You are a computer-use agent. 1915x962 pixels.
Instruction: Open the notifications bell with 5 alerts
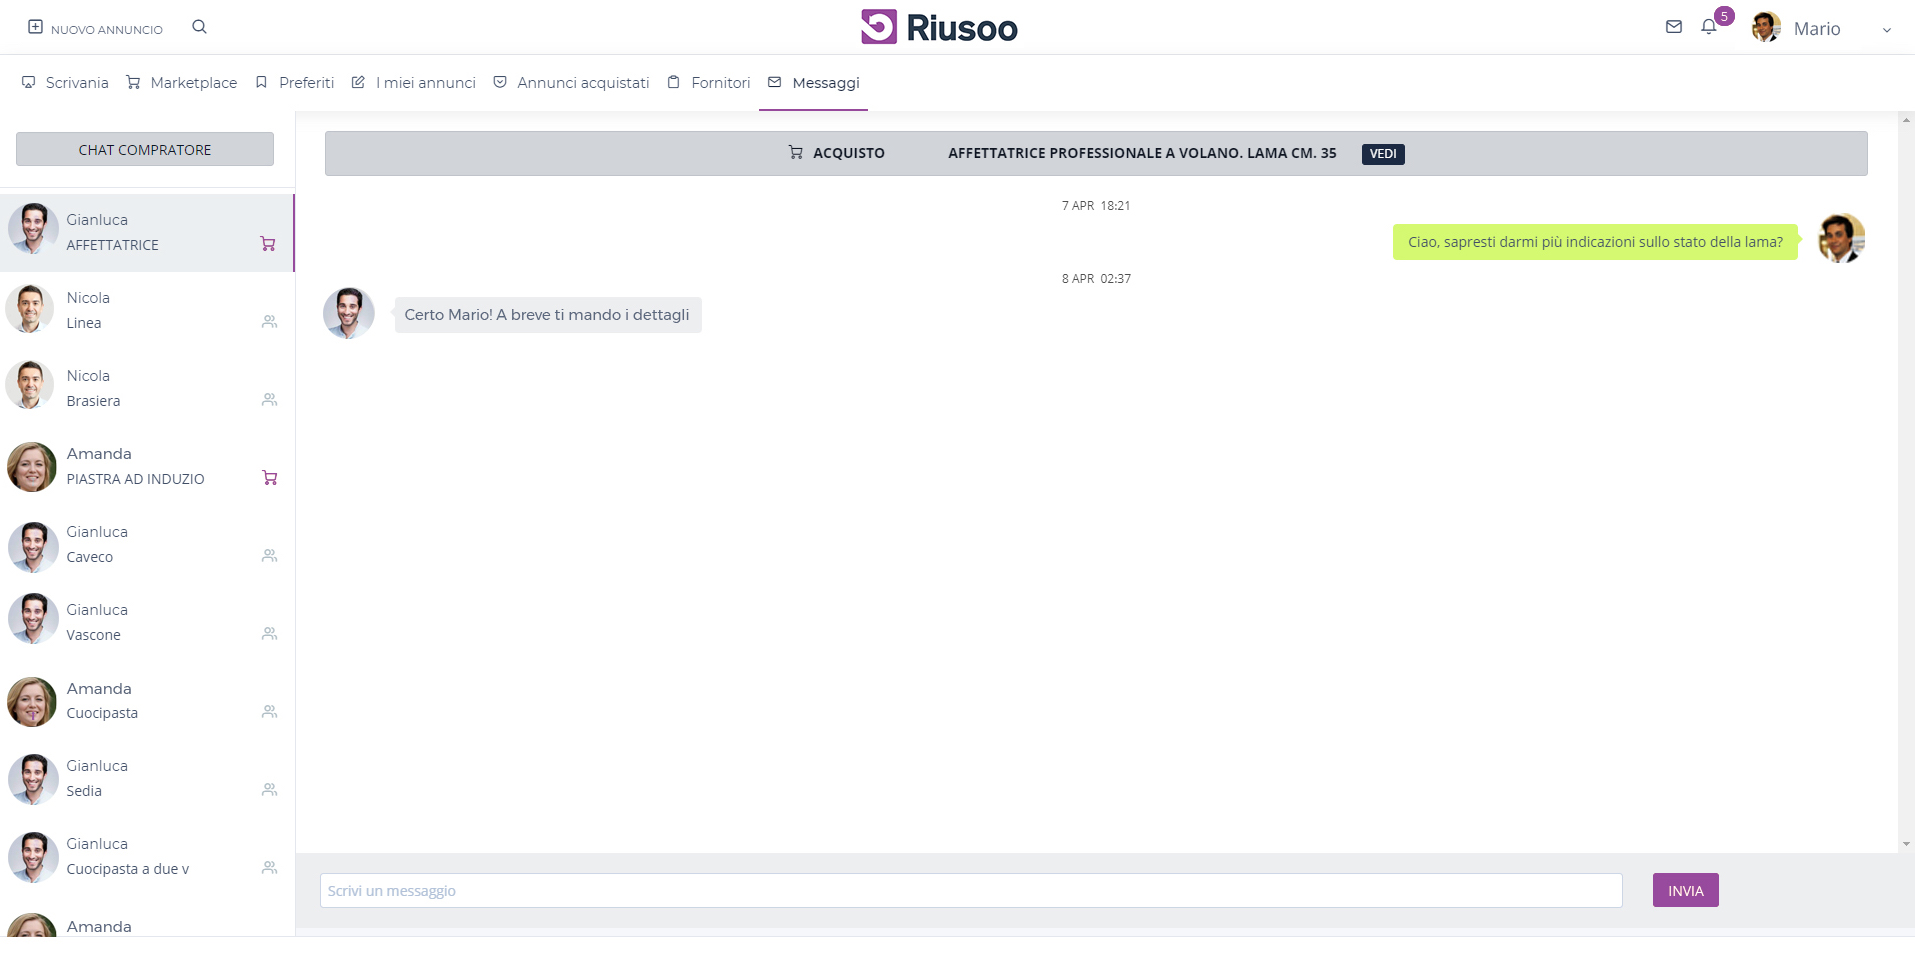point(1708,27)
